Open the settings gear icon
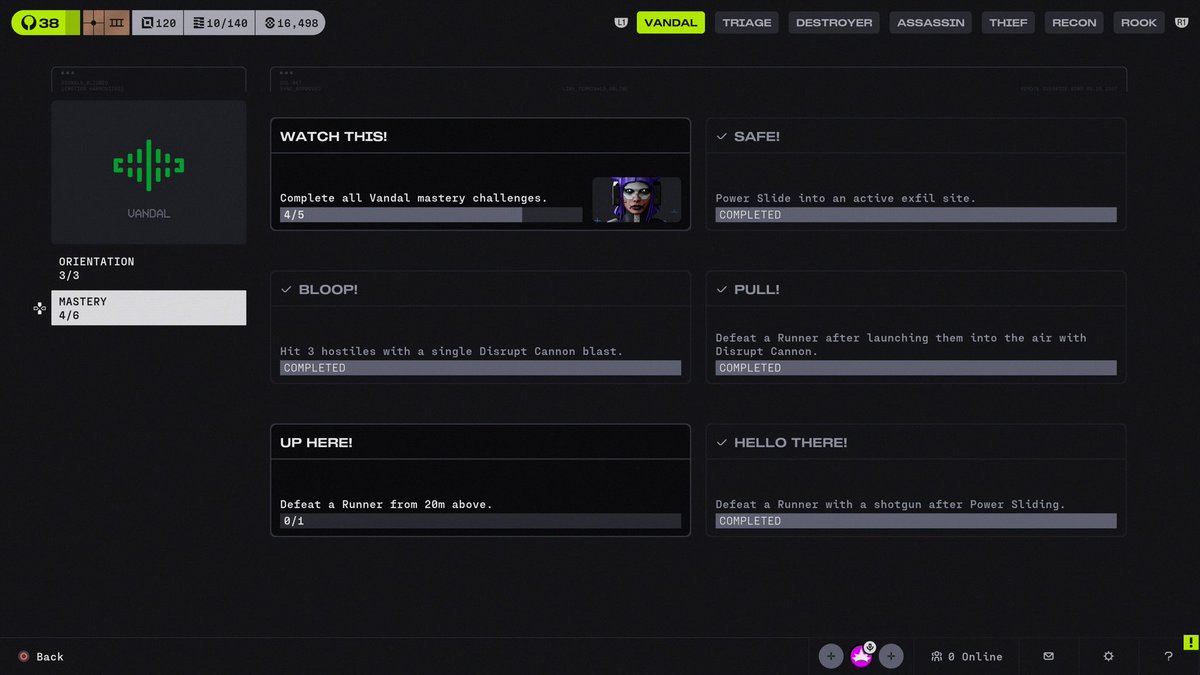1200x675 pixels. (x=1108, y=656)
